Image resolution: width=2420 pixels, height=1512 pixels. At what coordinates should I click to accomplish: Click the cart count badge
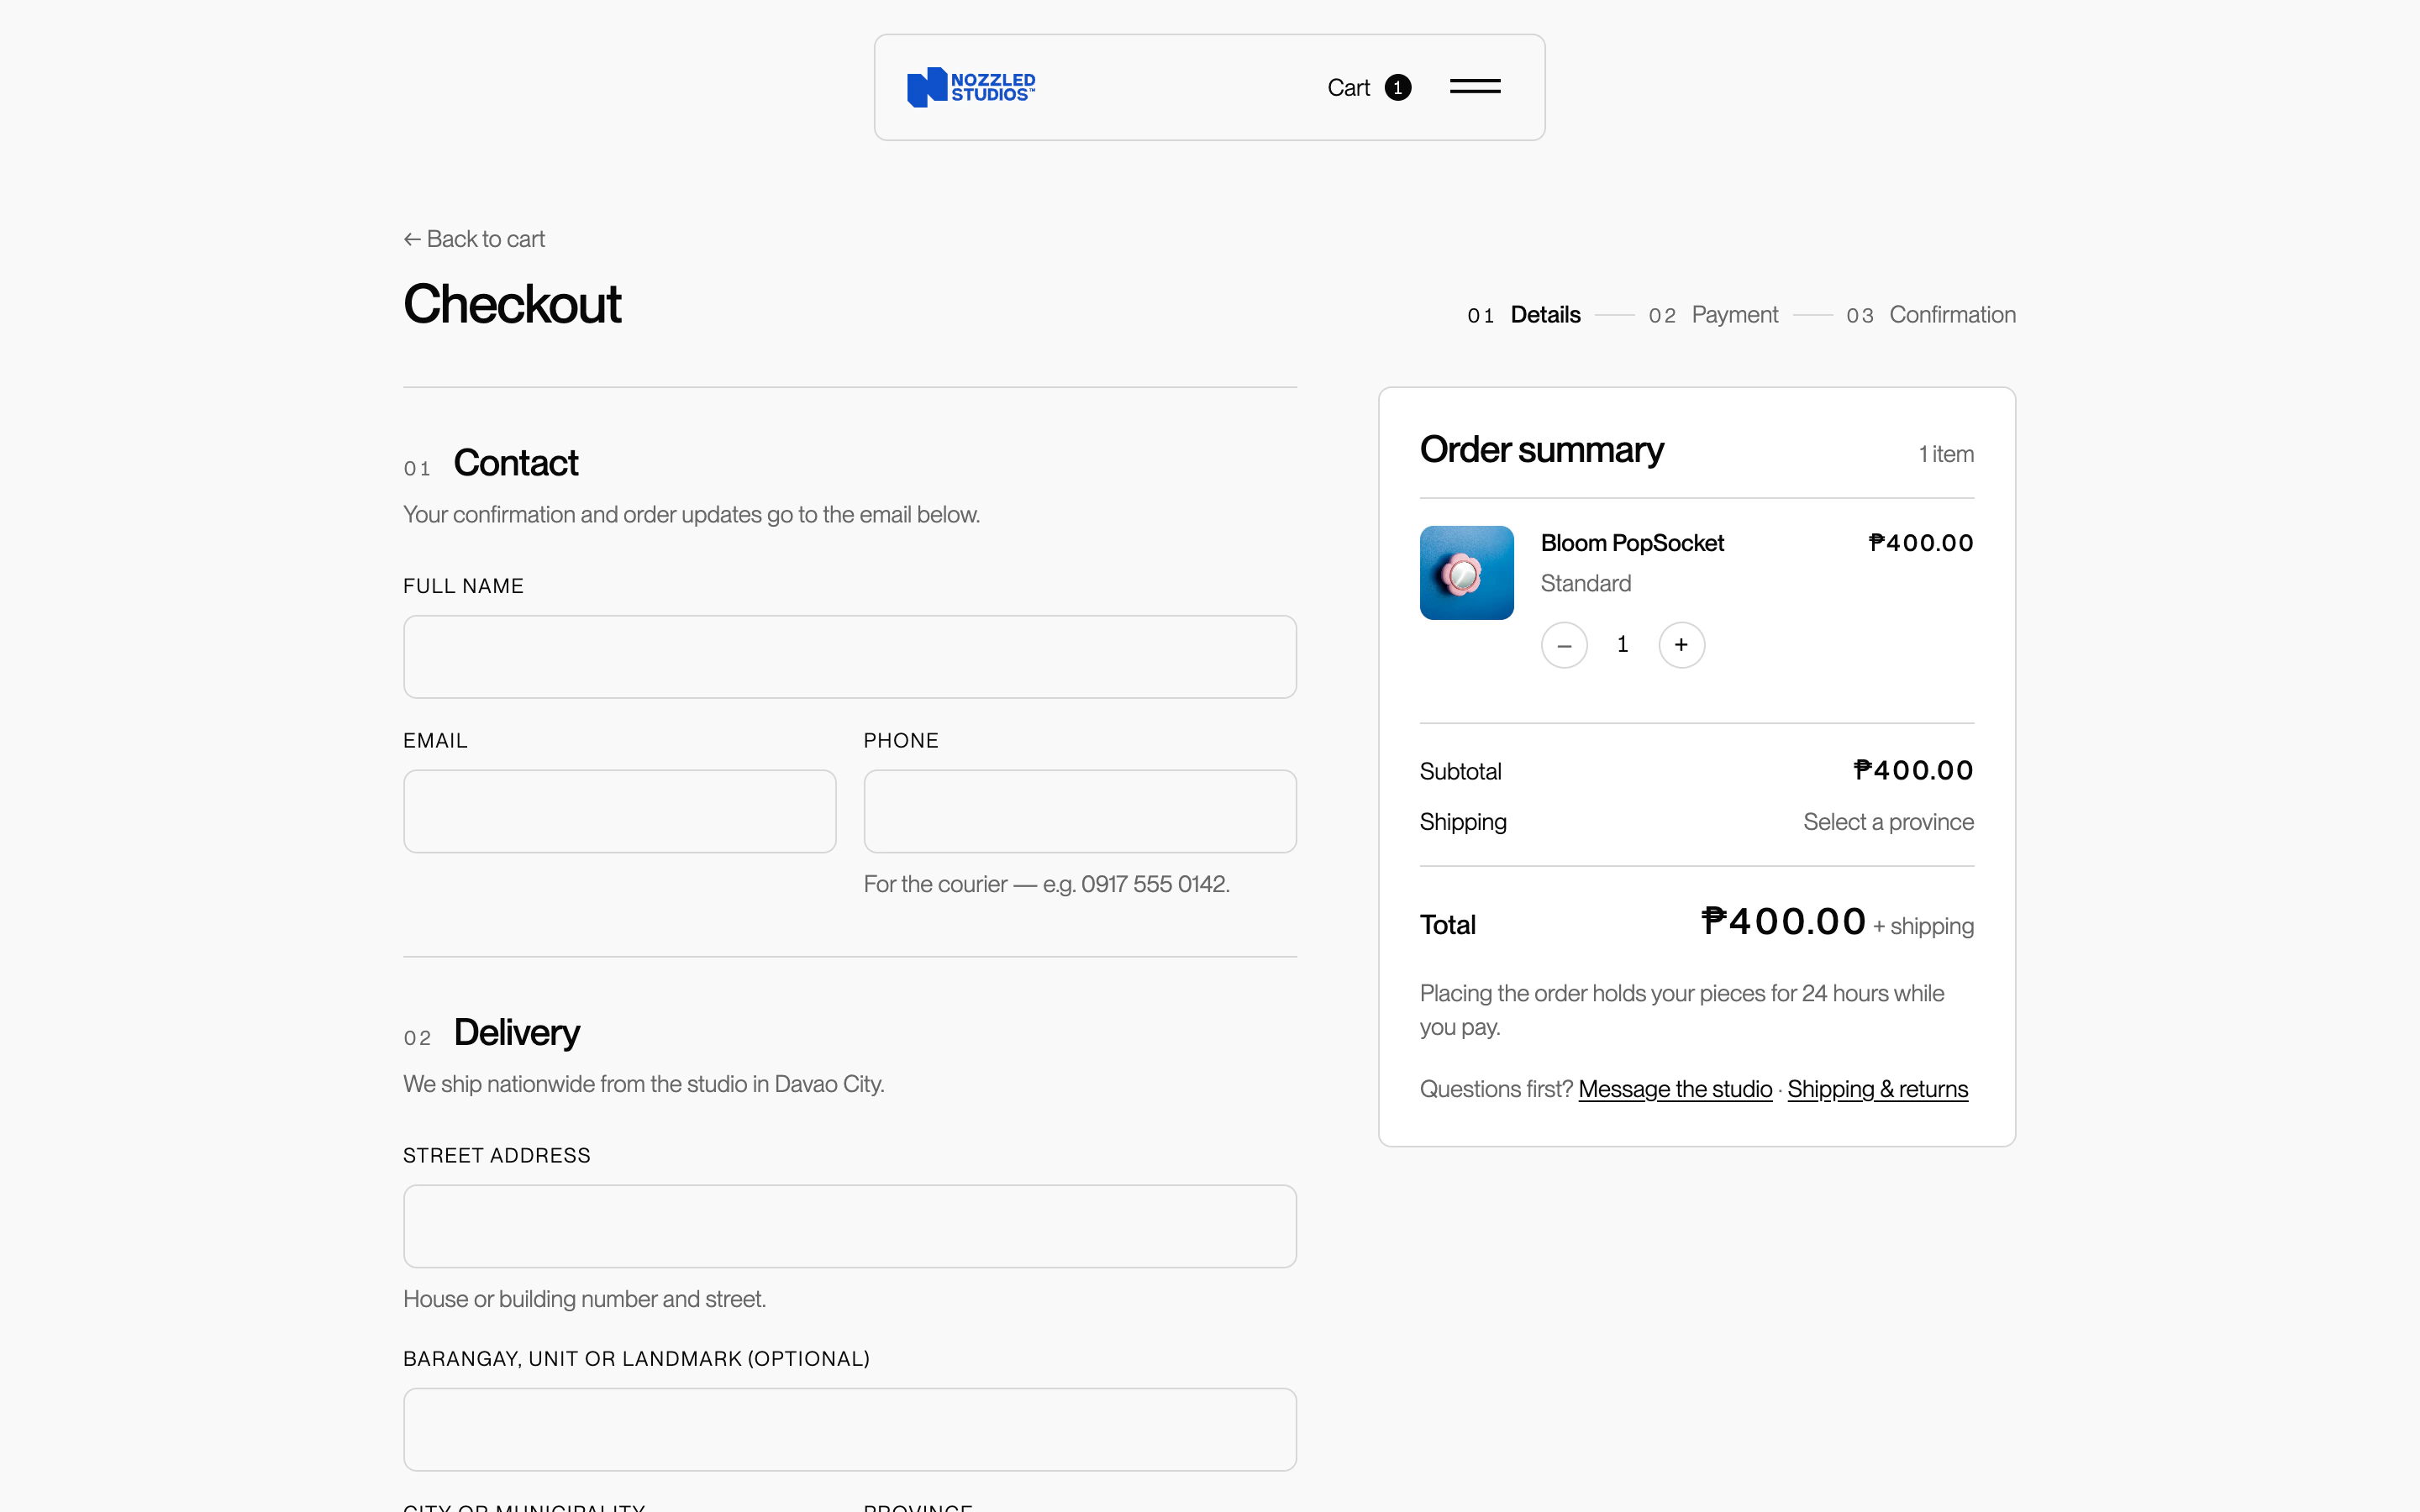coord(1398,88)
